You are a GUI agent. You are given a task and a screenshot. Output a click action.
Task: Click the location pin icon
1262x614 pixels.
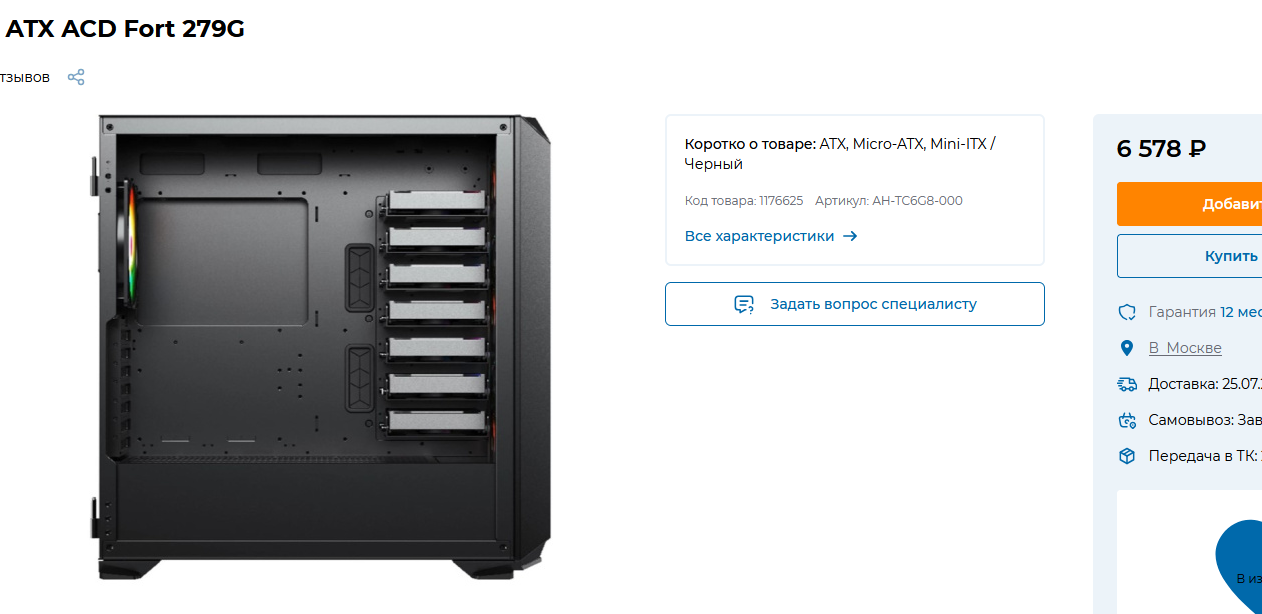(1127, 348)
